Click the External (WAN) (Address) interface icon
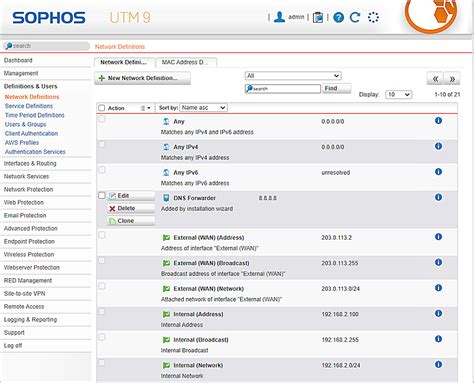Image resolution: width=474 pixels, height=383 pixels. point(166,238)
